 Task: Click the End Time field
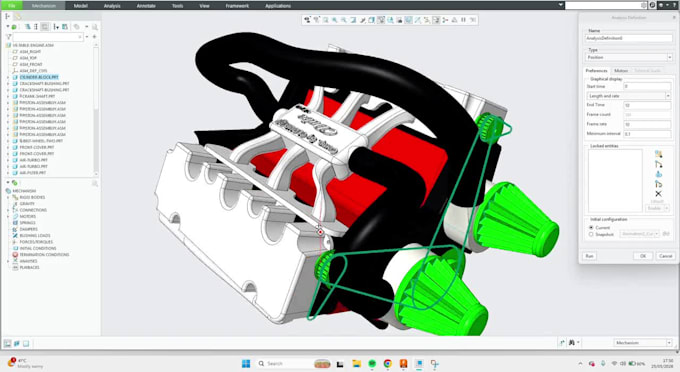click(x=647, y=105)
